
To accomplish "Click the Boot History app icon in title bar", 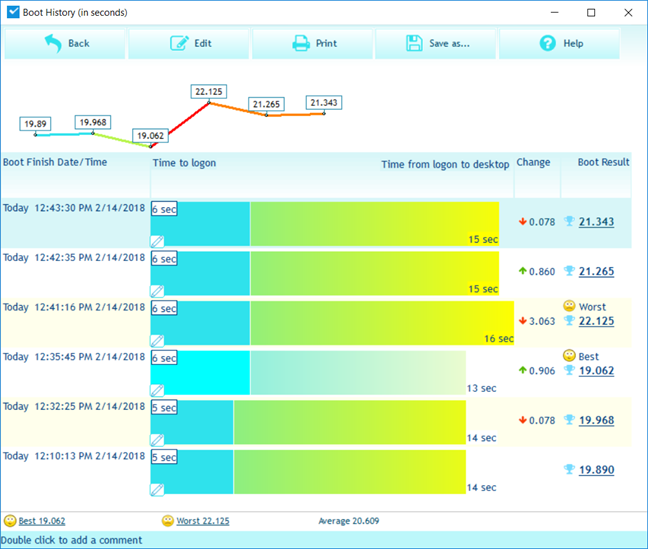I will point(13,12).
